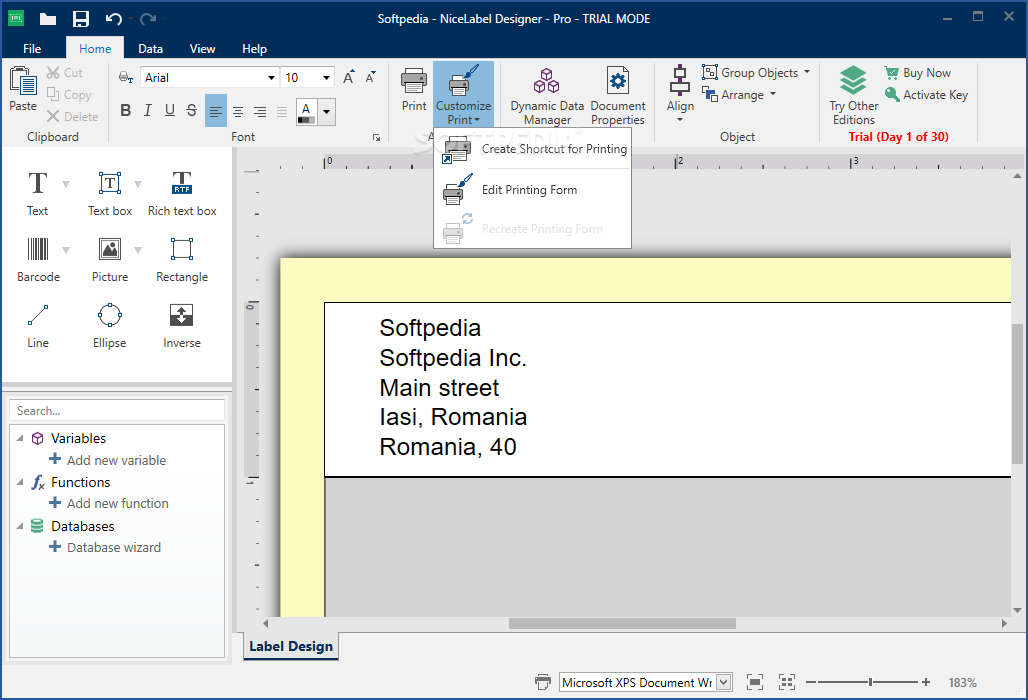Open the Microsoft XPS printer dropdown
The height and width of the screenshot is (700, 1028).
coord(724,682)
